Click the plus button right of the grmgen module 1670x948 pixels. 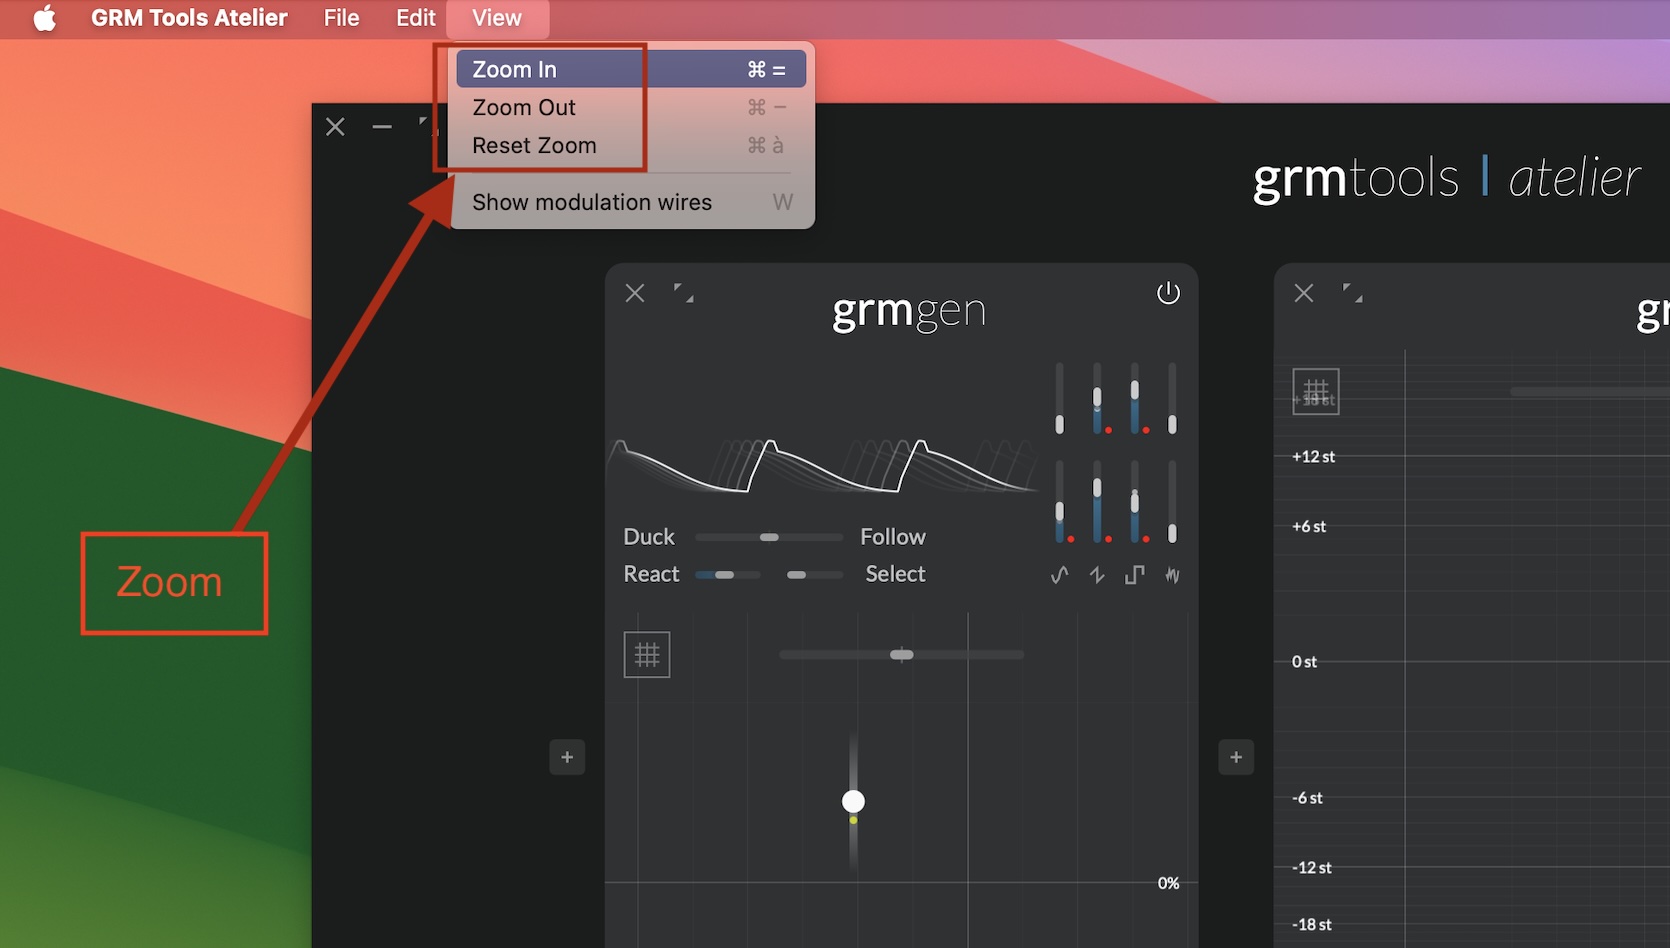point(1236,757)
